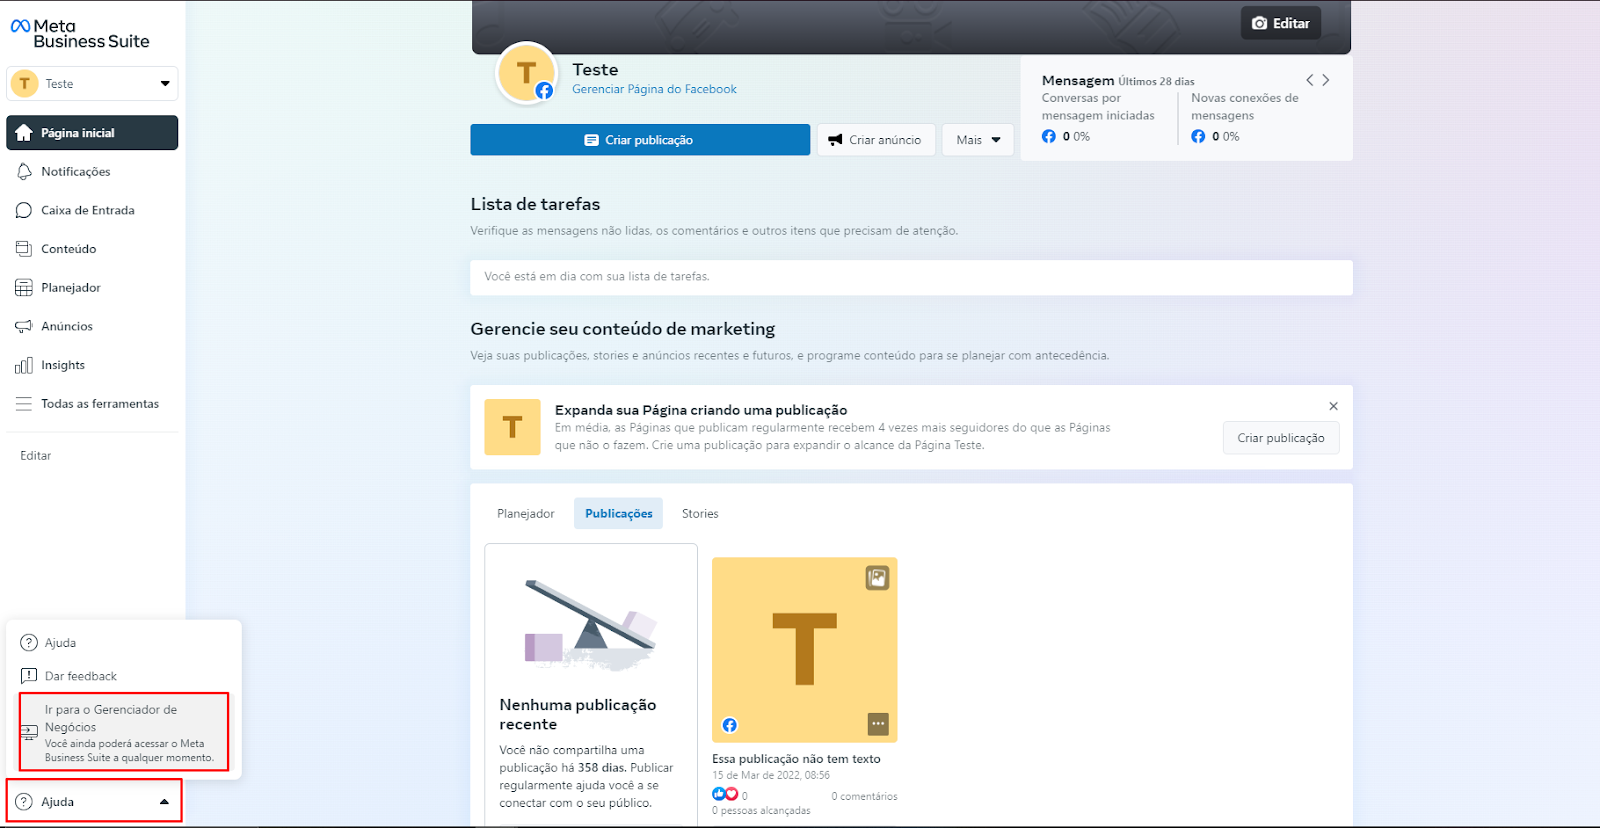Collapse the Ajuda menu at bottom
The image size is (1600, 828).
94,801
